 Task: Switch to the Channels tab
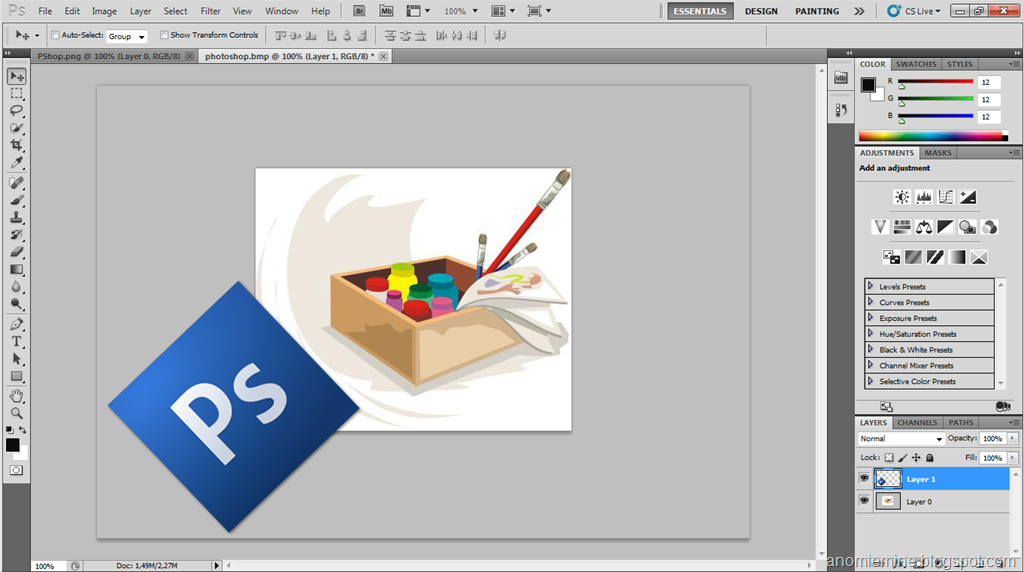[917, 422]
